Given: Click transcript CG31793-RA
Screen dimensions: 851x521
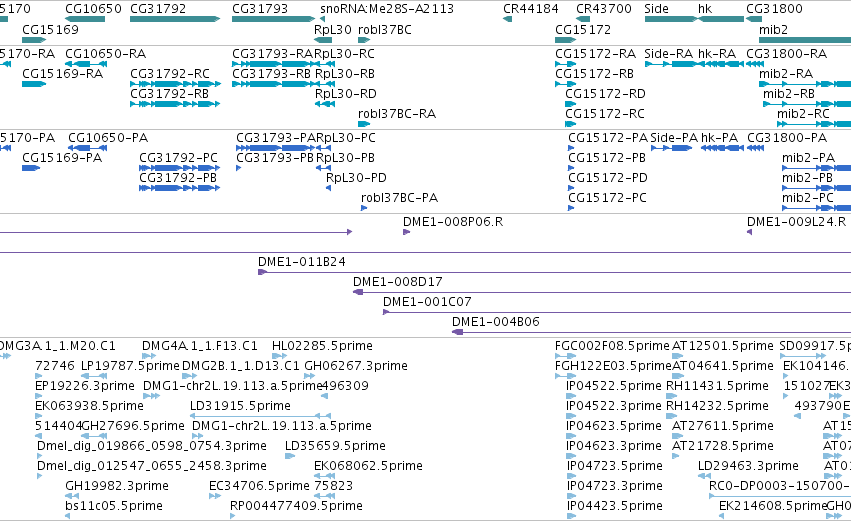Looking at the screenshot, I should pos(272,54).
